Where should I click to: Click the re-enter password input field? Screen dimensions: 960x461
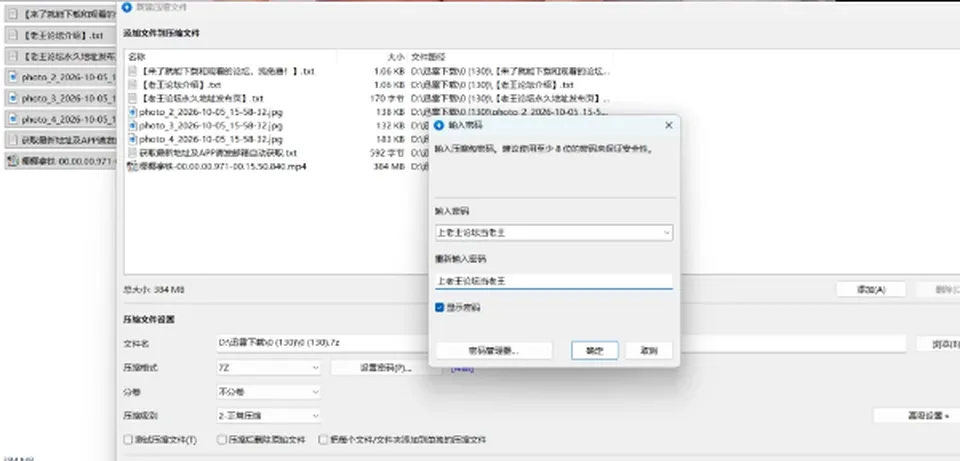[553, 281]
